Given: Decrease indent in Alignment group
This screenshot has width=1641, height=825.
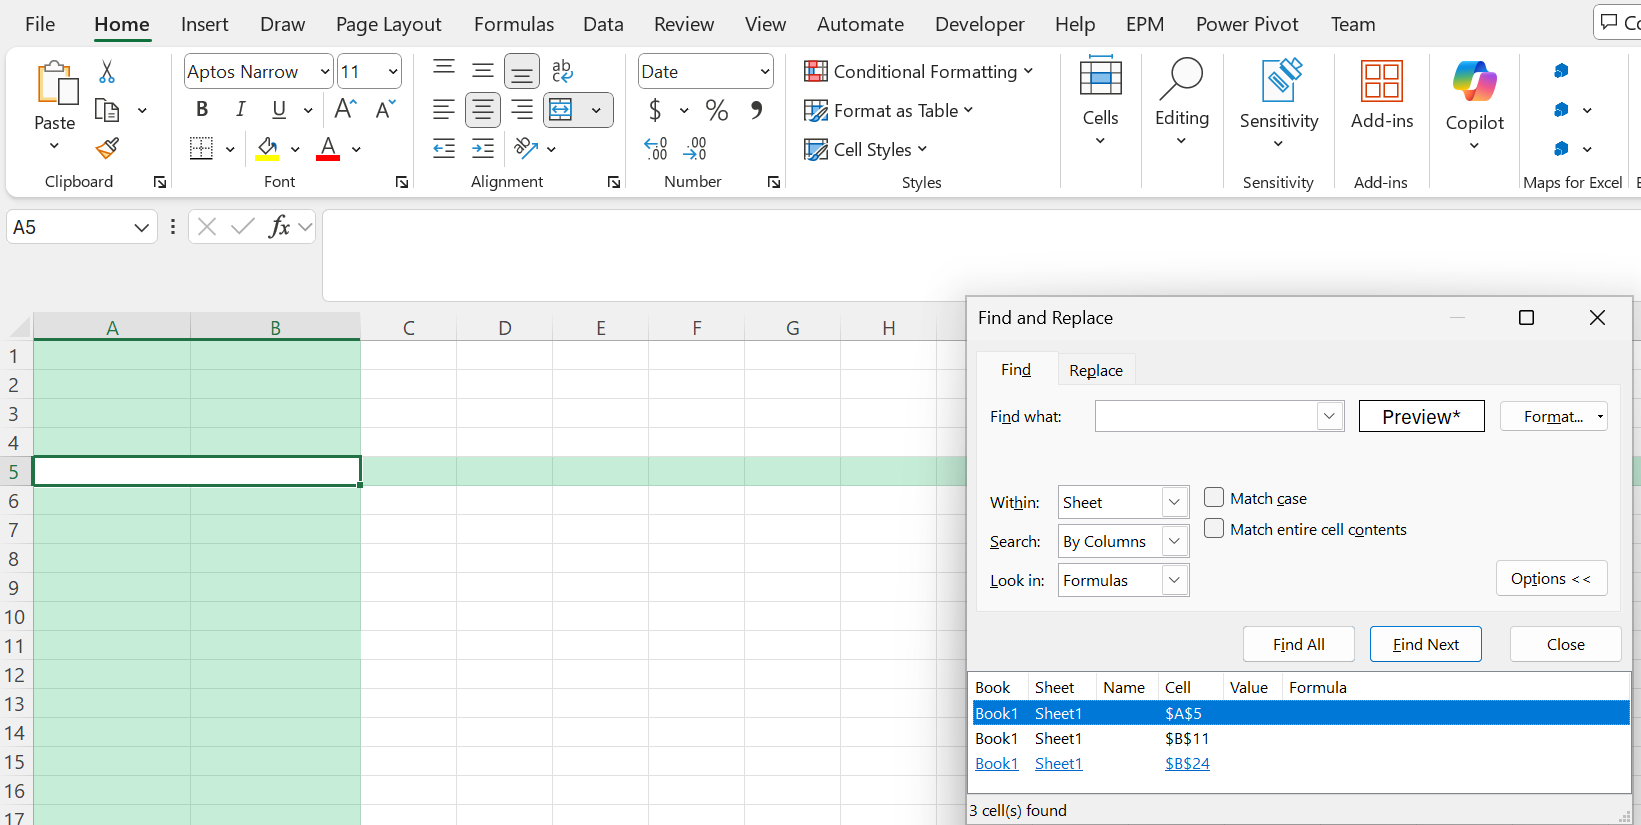Looking at the screenshot, I should 444,149.
